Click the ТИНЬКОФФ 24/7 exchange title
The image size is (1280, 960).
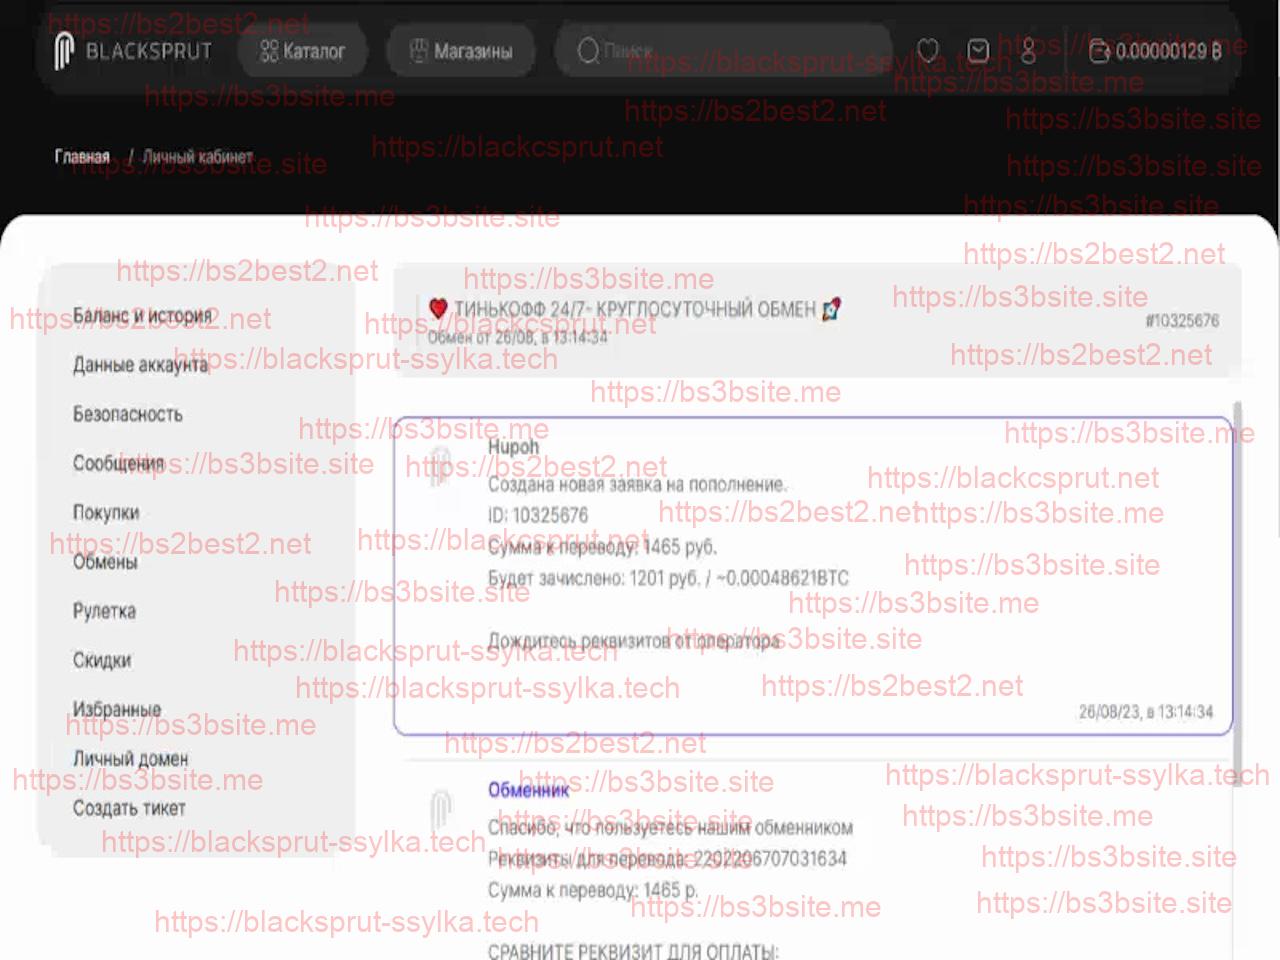pyautogui.click(x=635, y=309)
